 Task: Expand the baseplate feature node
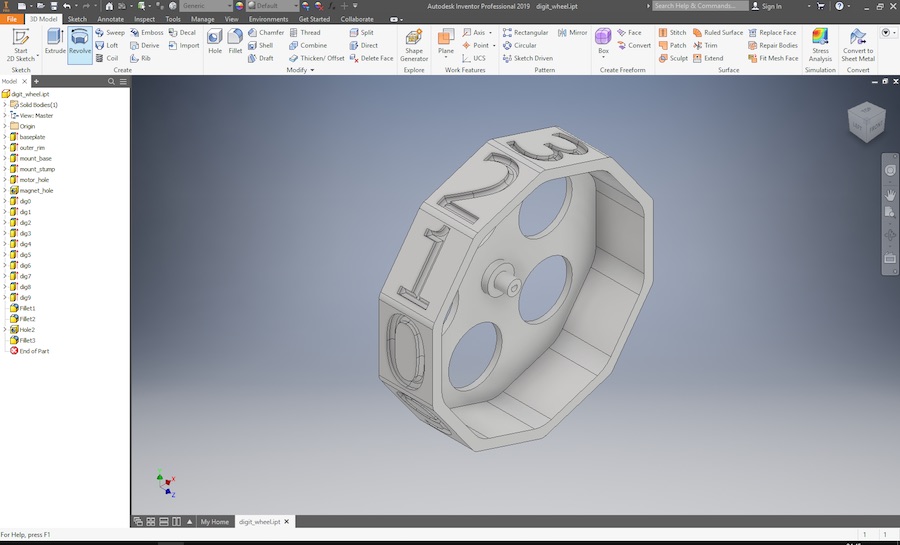point(5,137)
